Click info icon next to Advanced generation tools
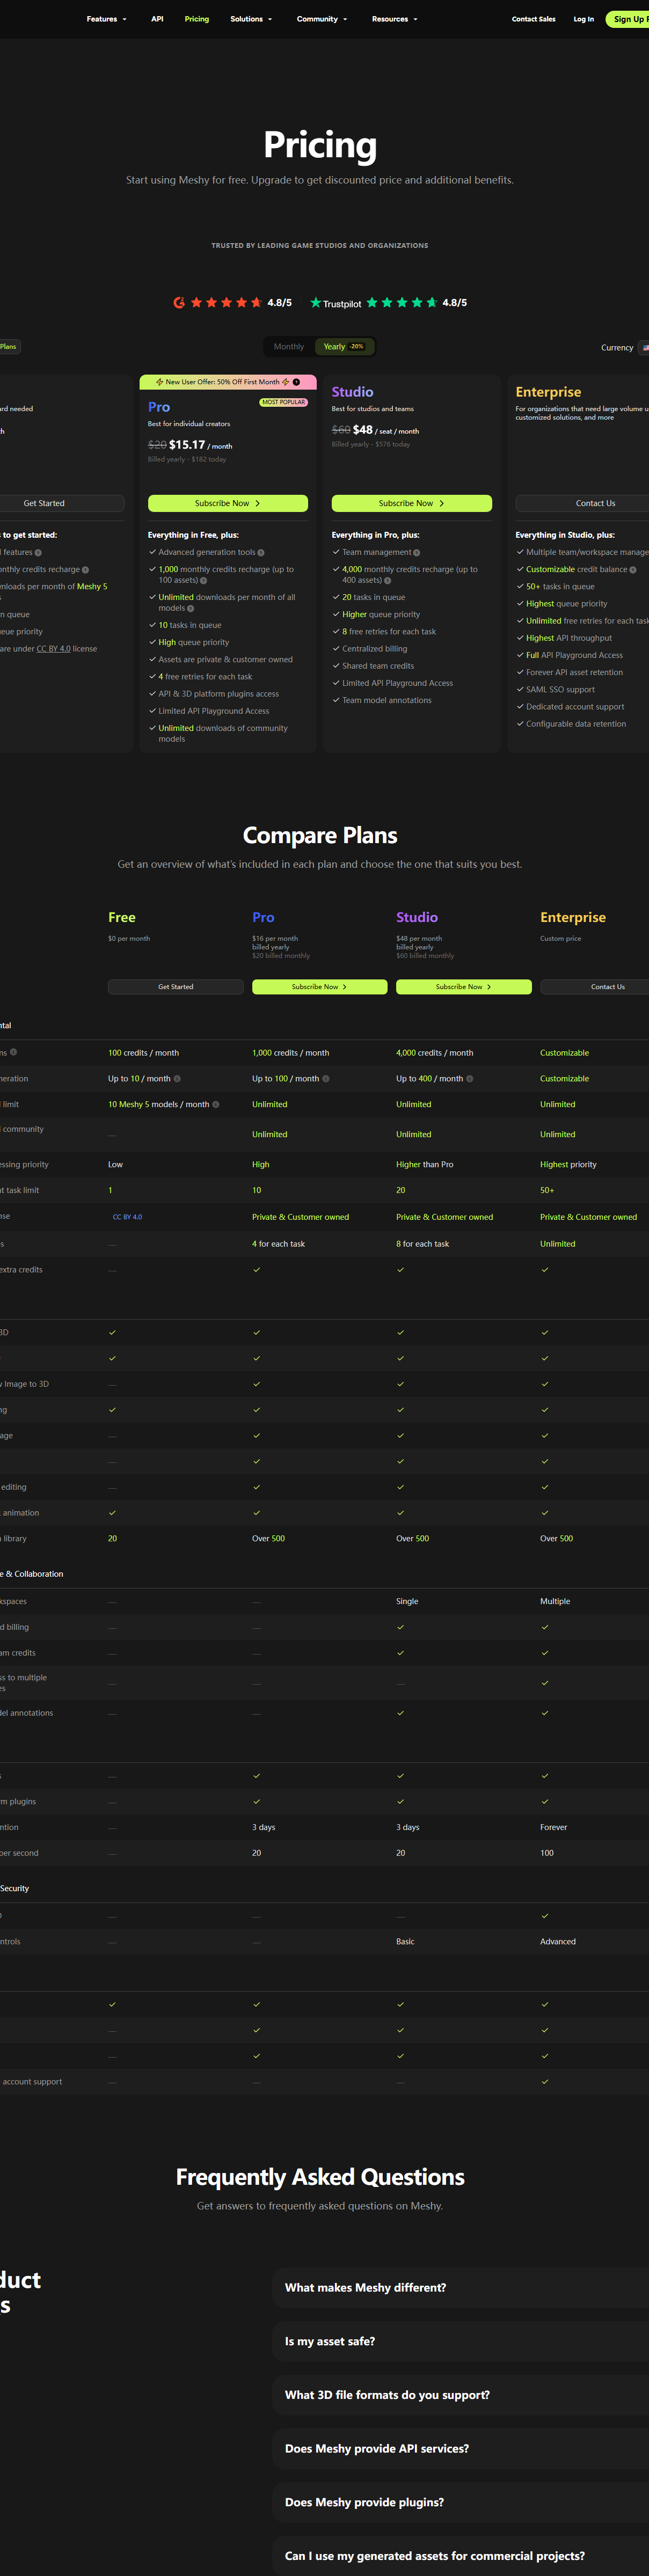This screenshot has height=2576, width=649. pyautogui.click(x=261, y=552)
